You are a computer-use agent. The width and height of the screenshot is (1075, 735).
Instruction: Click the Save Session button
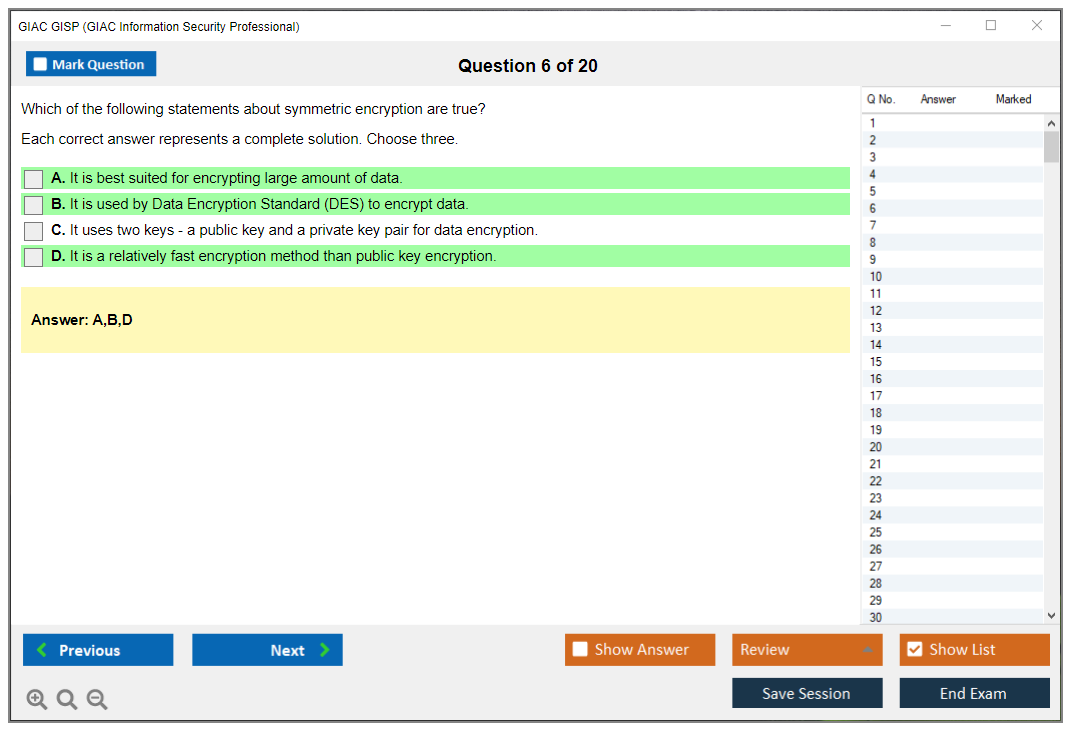pos(806,692)
